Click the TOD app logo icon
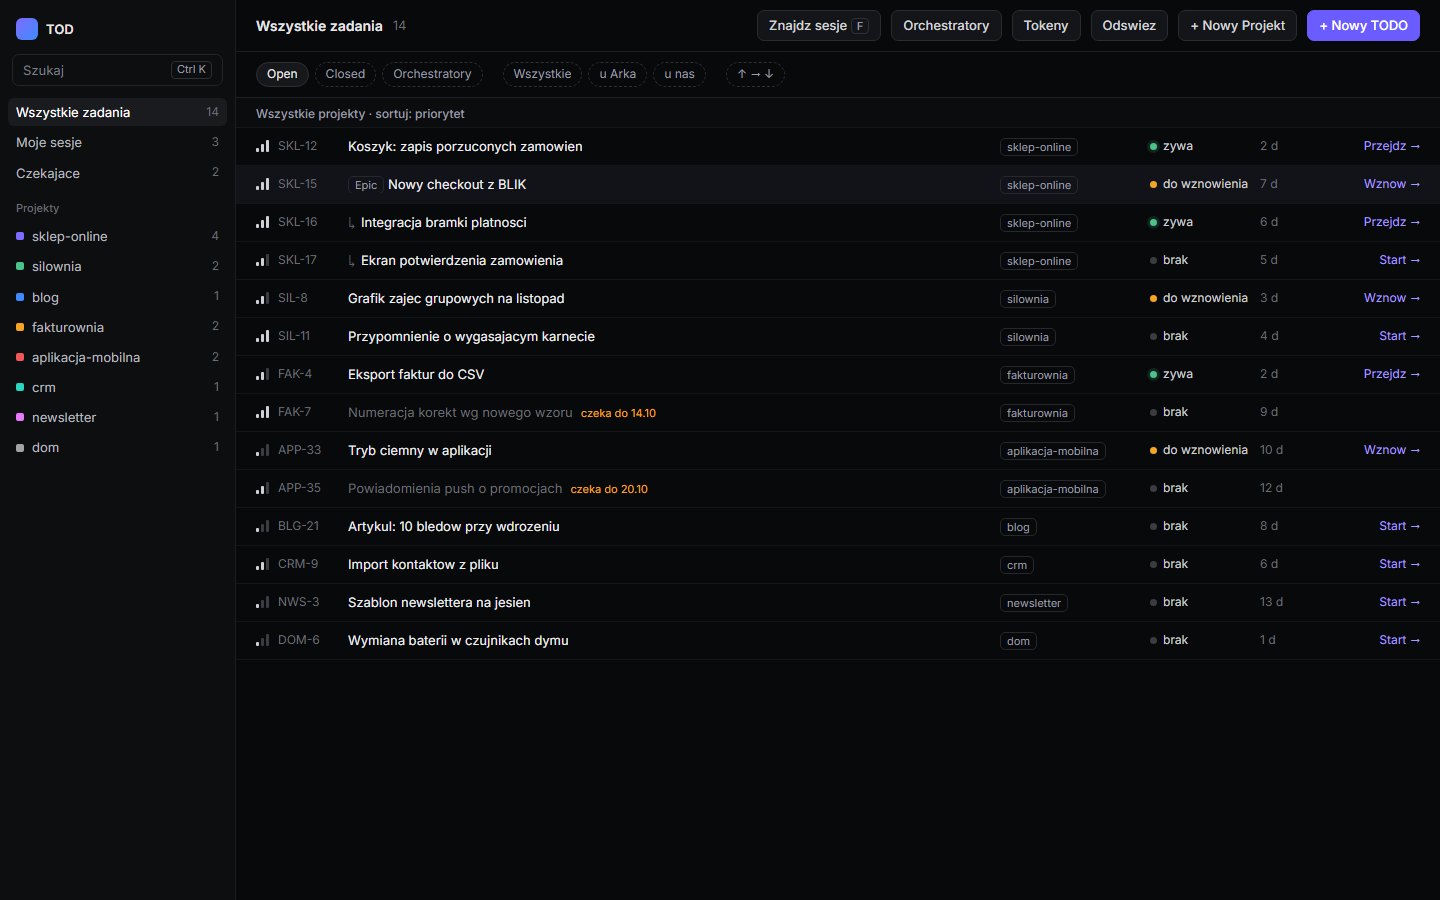Viewport: 1440px width, 900px height. pos(27,29)
